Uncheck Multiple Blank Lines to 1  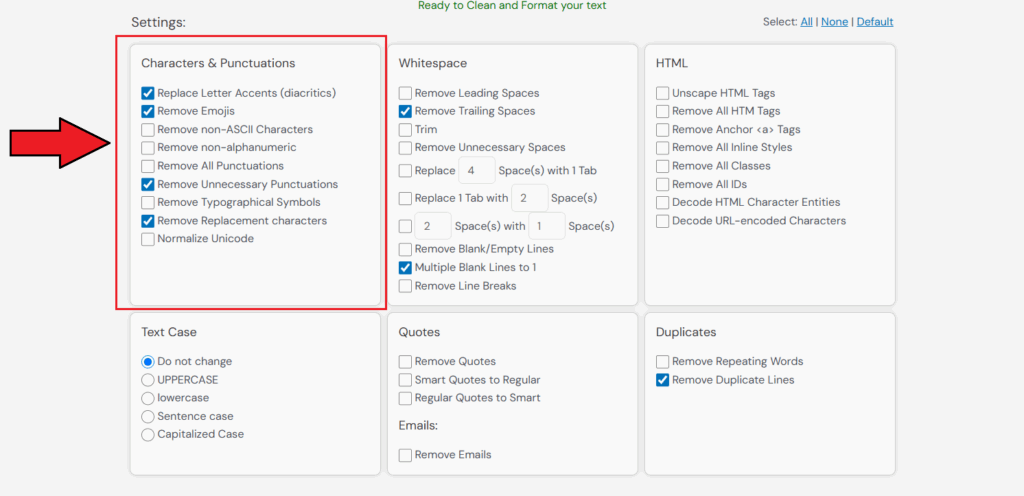(x=406, y=268)
